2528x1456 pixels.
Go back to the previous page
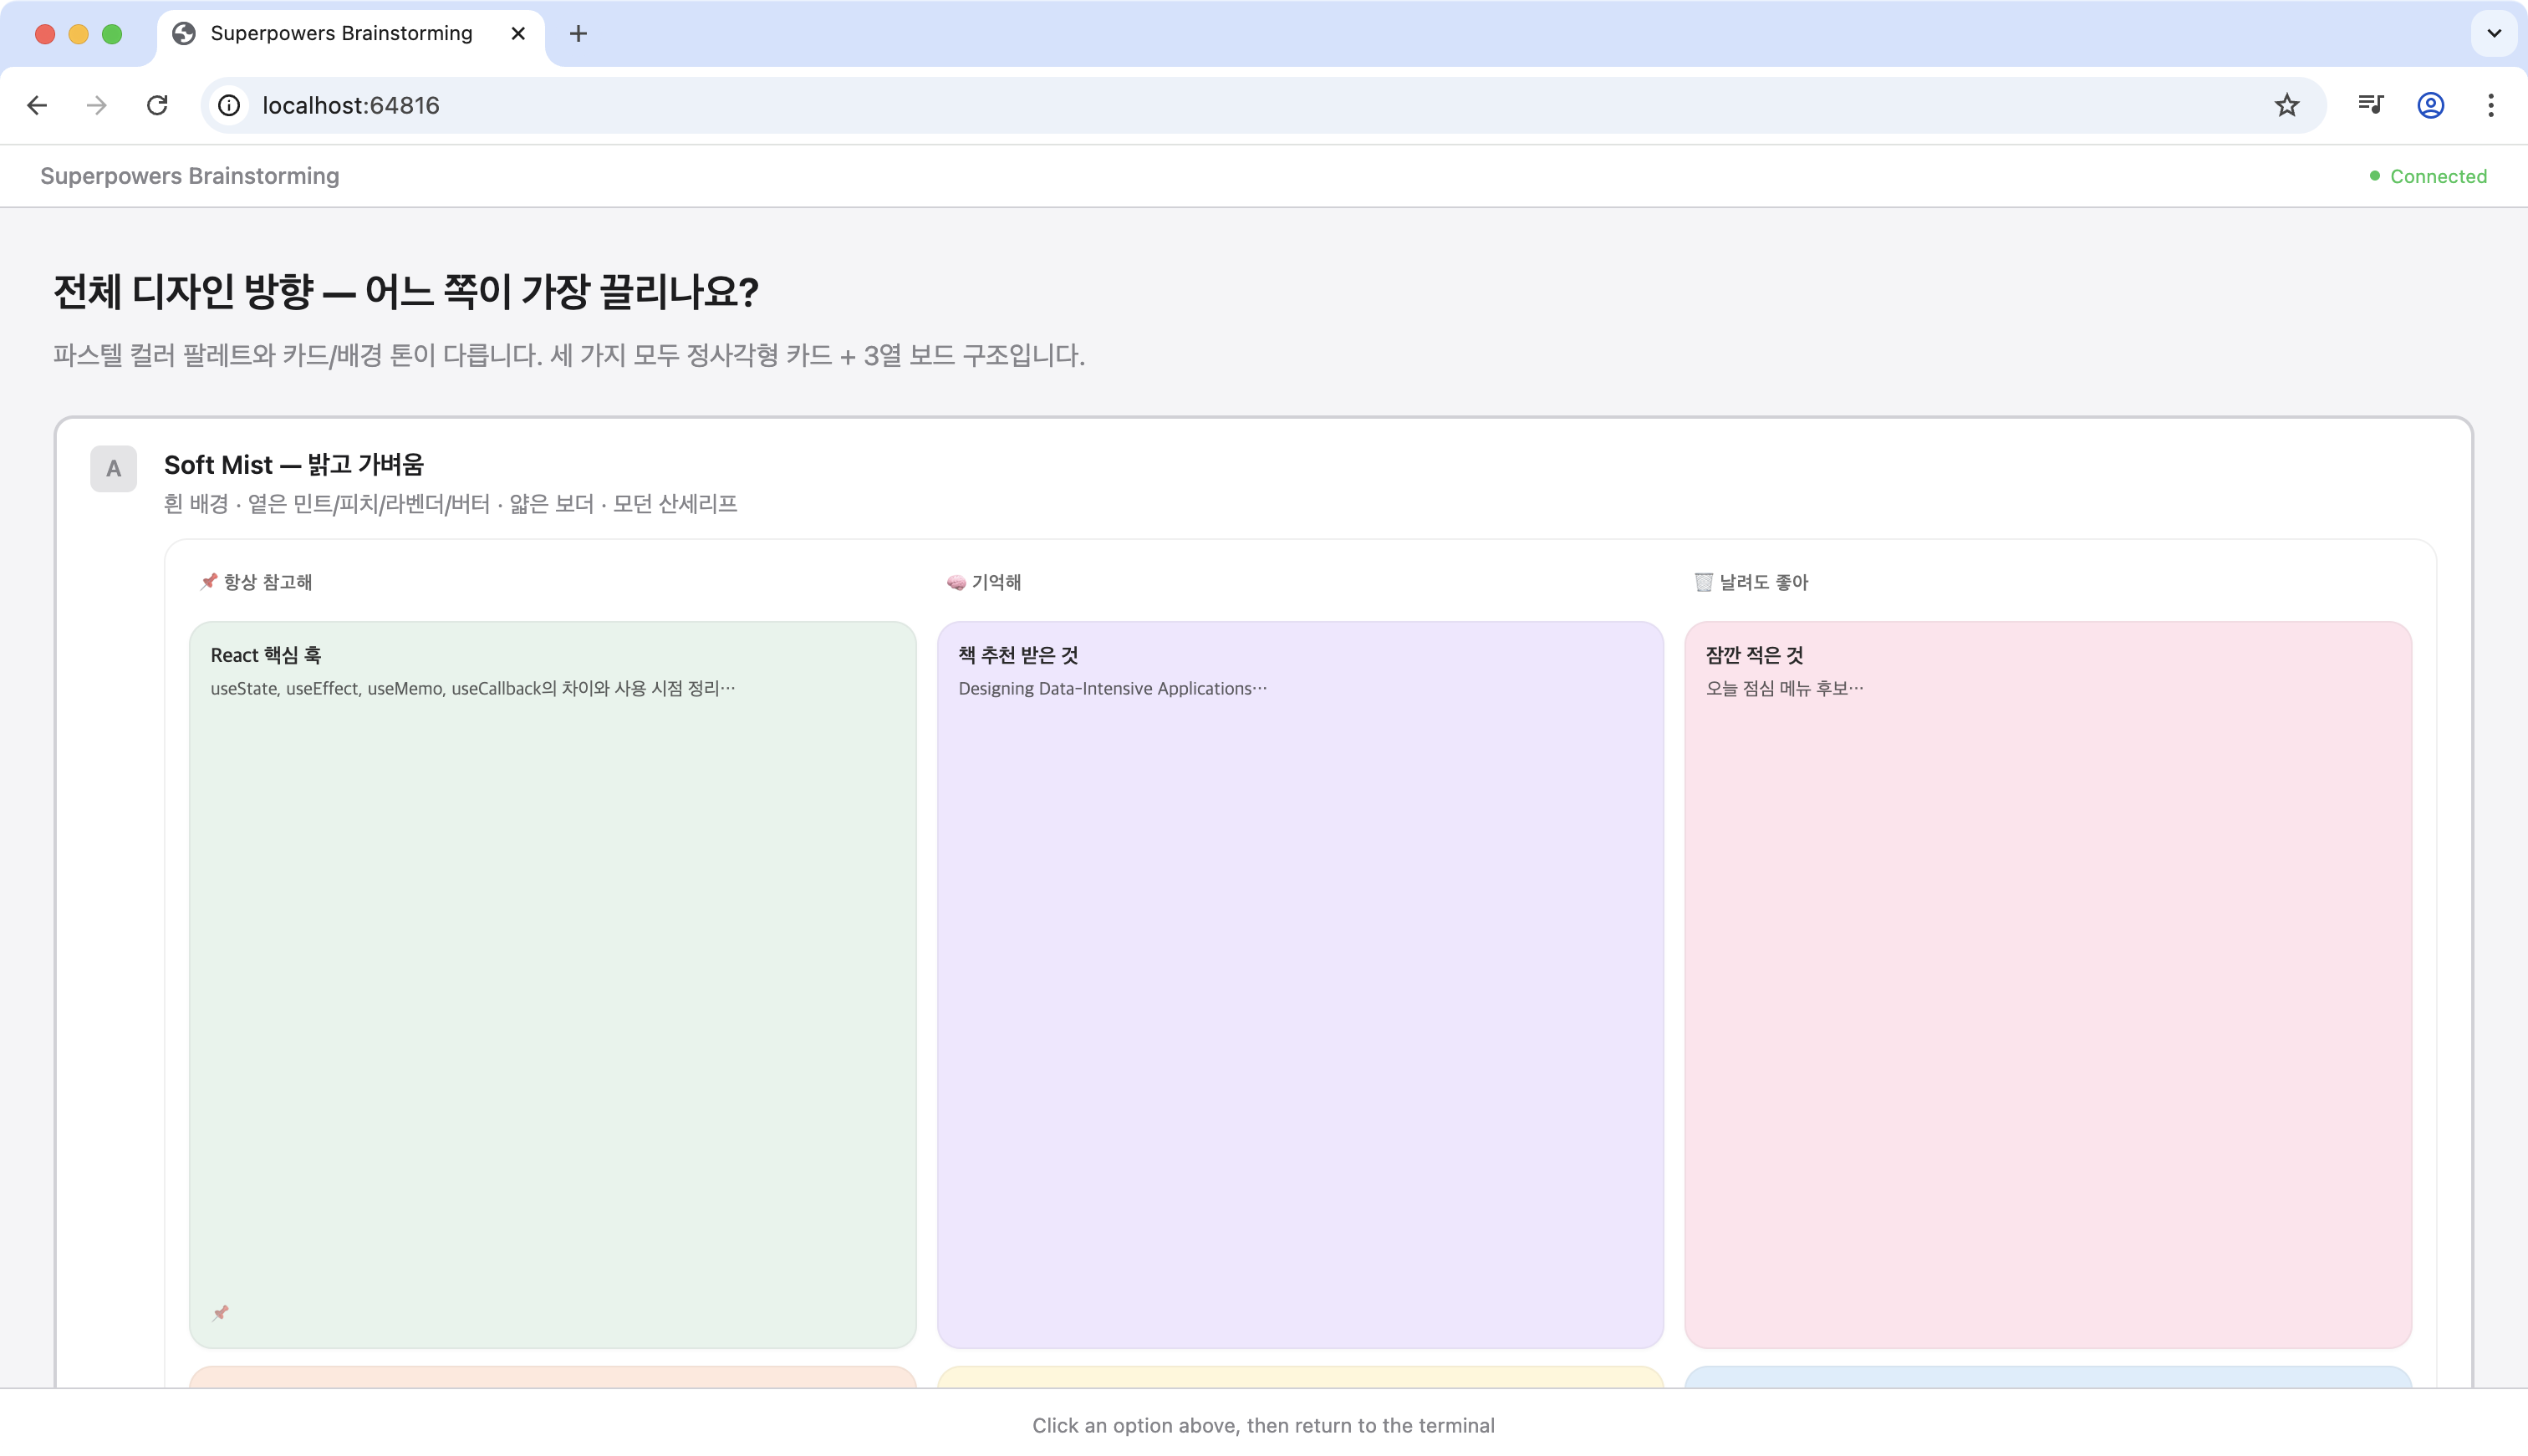click(x=37, y=105)
